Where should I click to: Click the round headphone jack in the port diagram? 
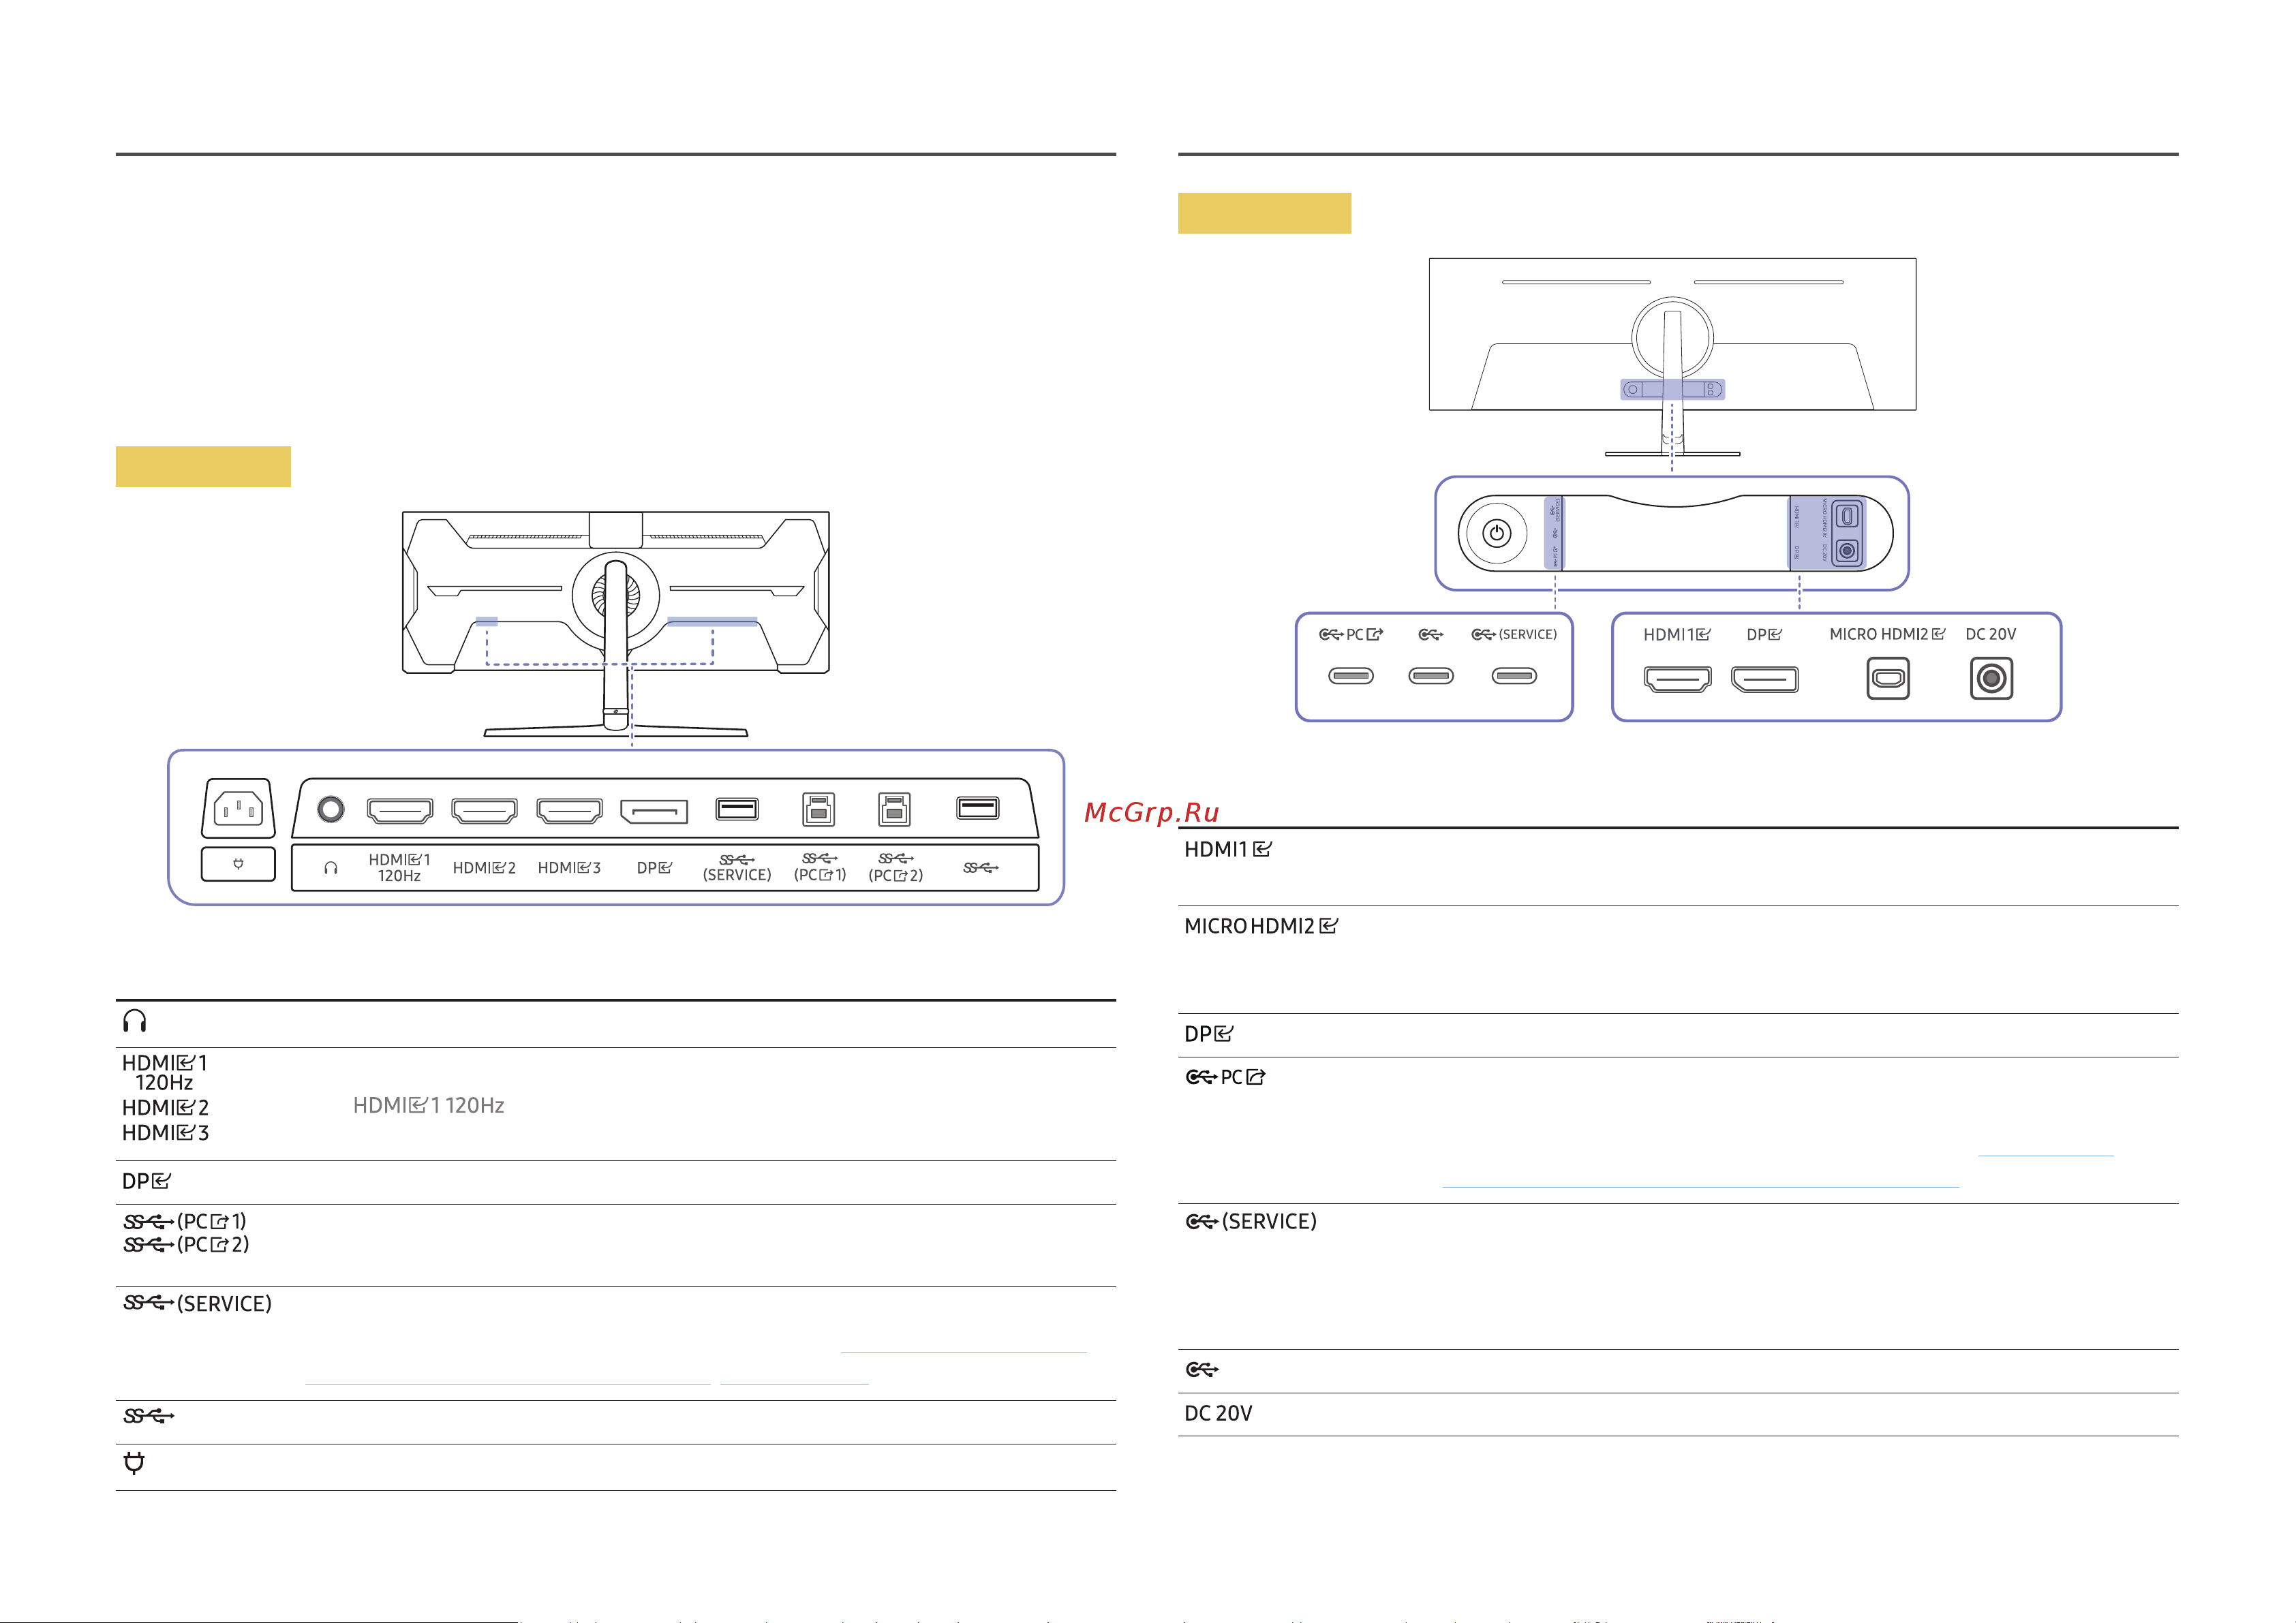coord(330,809)
